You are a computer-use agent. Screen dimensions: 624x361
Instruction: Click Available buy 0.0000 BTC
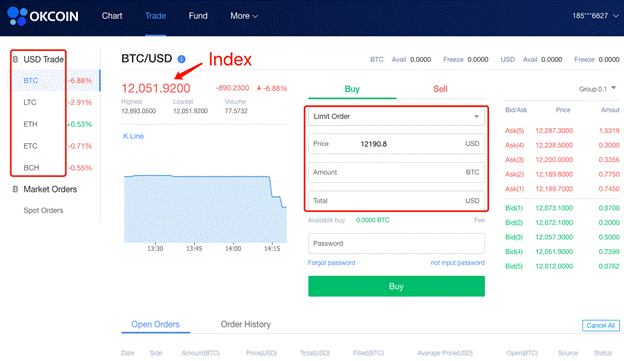tap(372, 220)
